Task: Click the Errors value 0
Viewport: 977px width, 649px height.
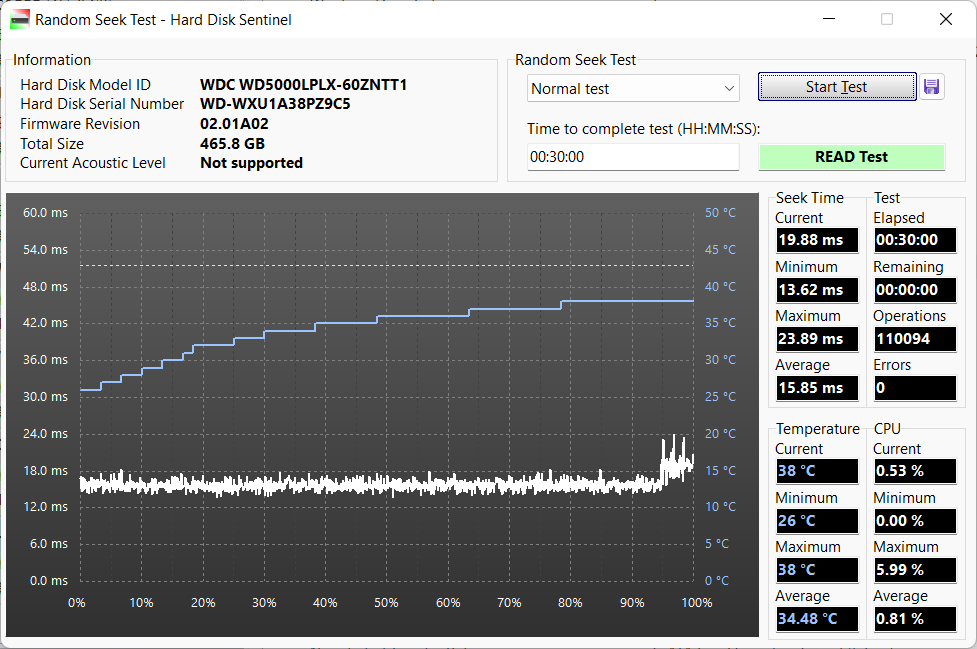Action: (x=915, y=387)
